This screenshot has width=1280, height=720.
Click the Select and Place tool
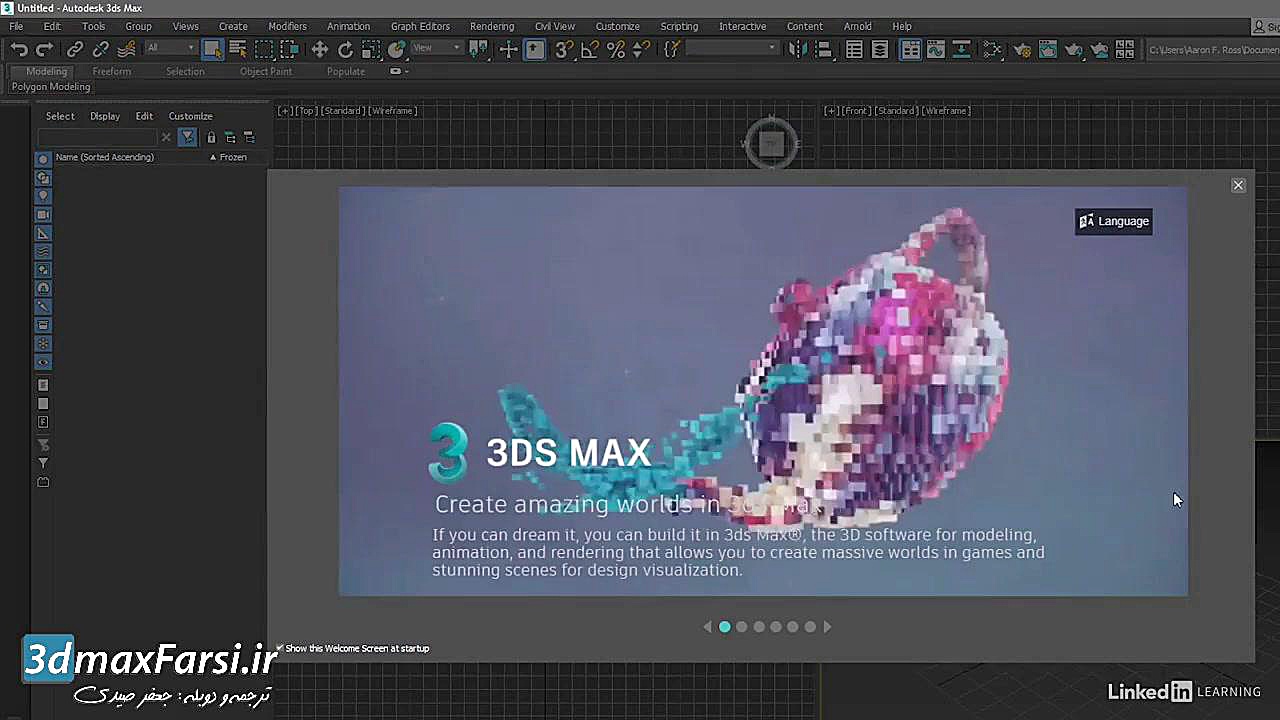[397, 49]
